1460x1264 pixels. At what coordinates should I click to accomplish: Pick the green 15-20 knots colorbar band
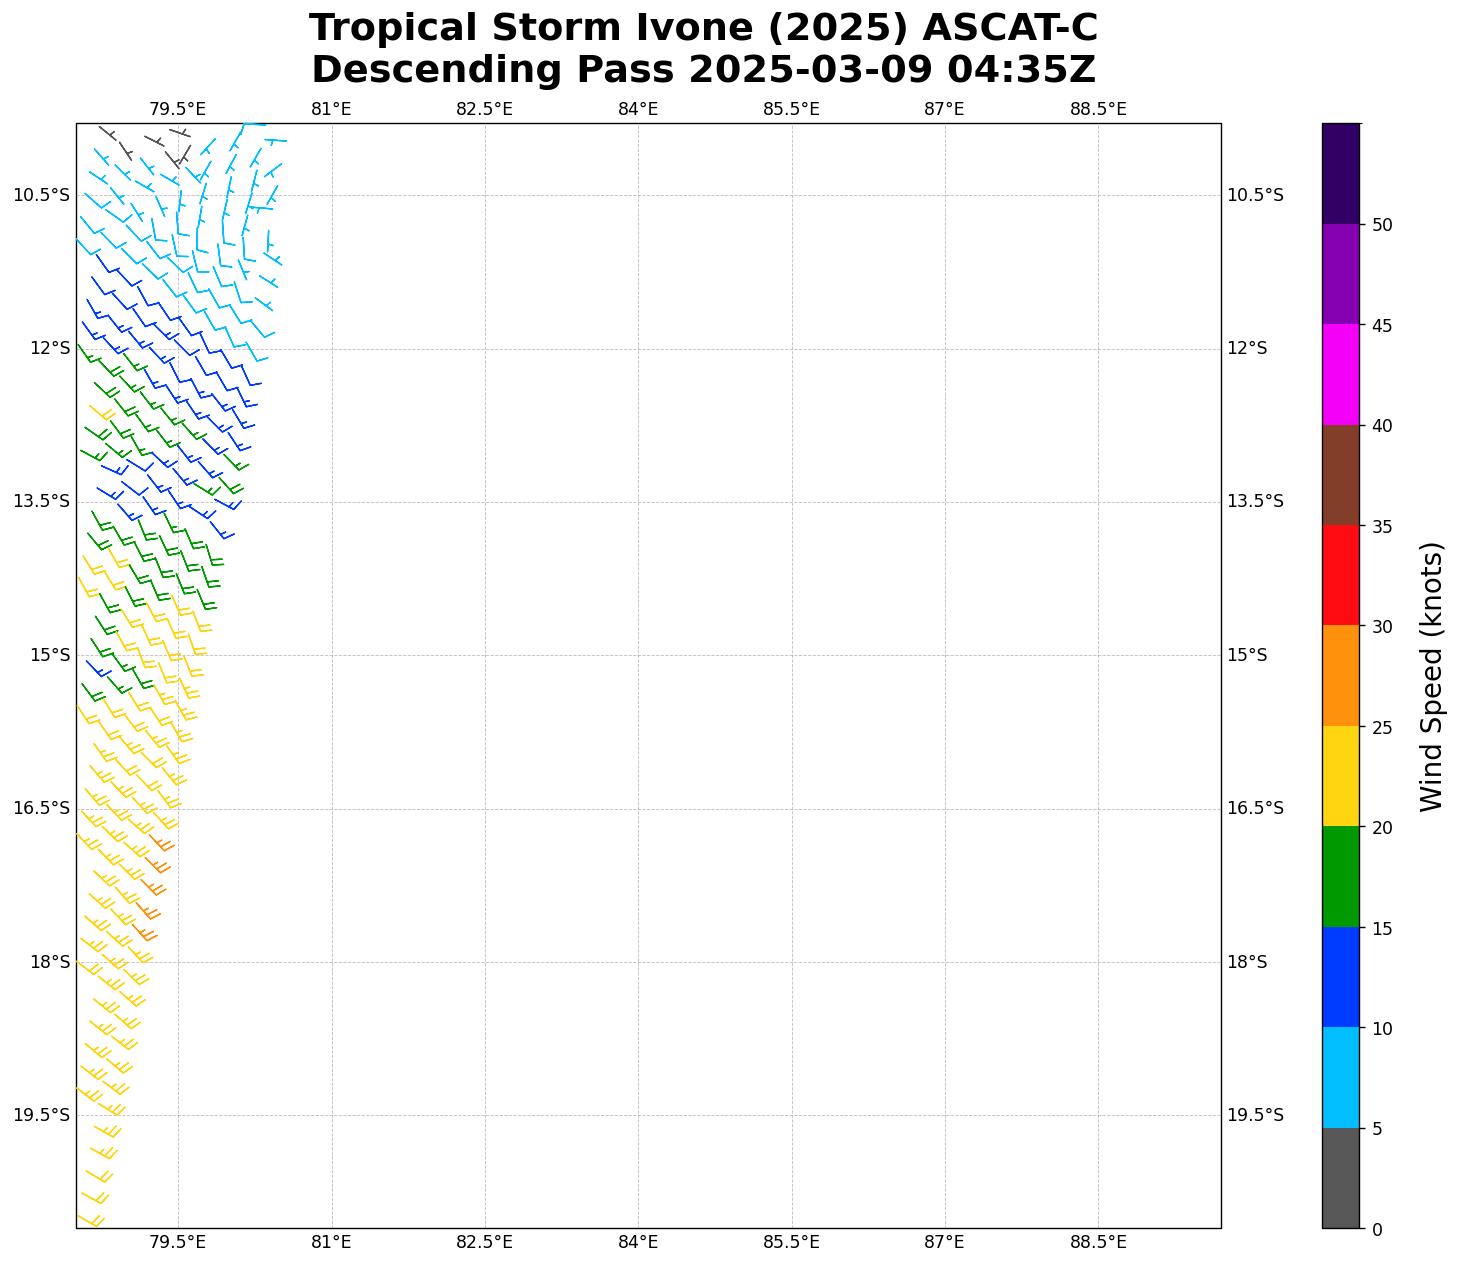tap(1340, 876)
